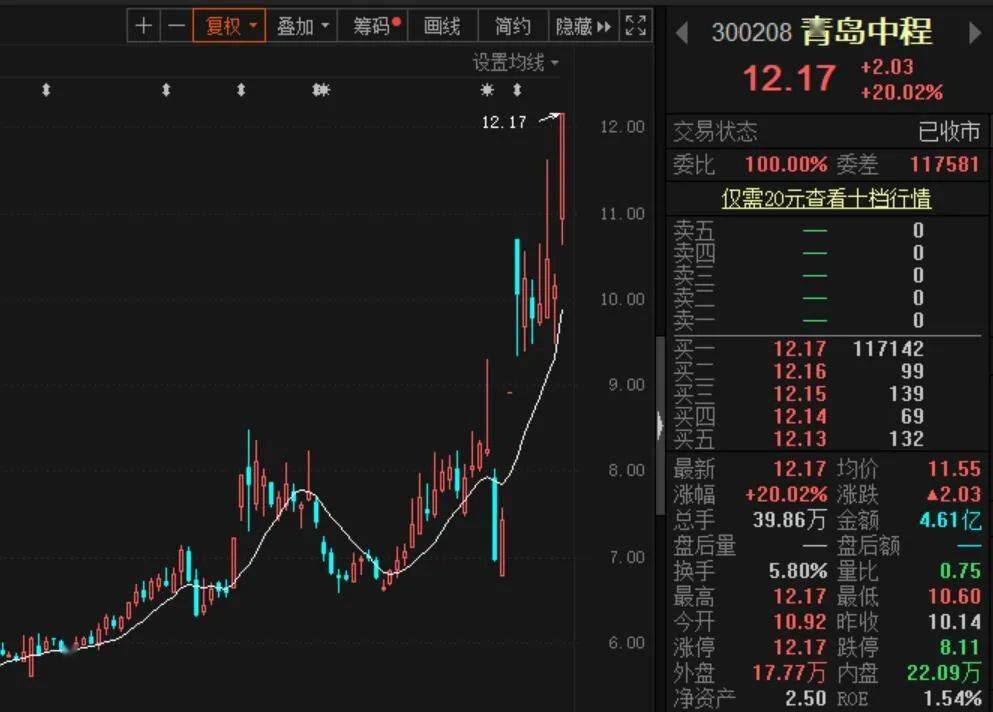Toggle 复权 price adjustment mode
The image size is (993, 712).
[222, 25]
